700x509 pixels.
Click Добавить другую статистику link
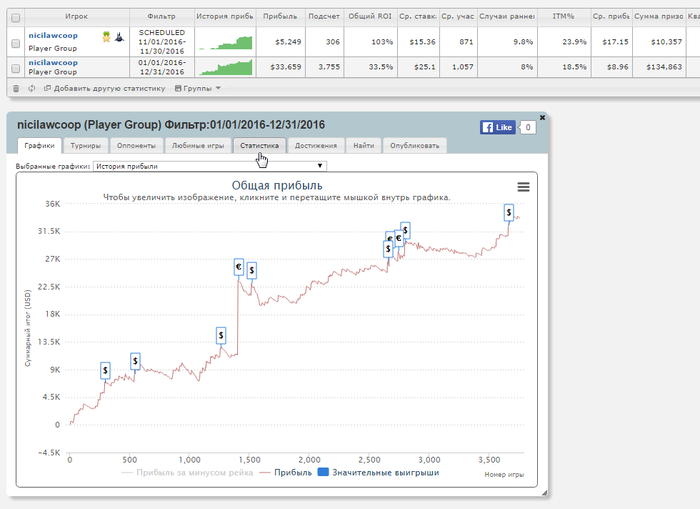coord(104,88)
